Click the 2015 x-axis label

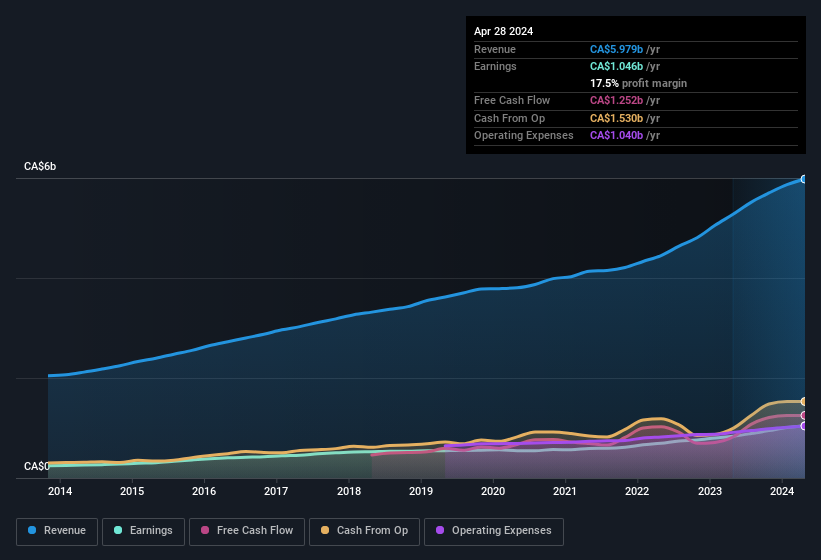[x=132, y=491]
